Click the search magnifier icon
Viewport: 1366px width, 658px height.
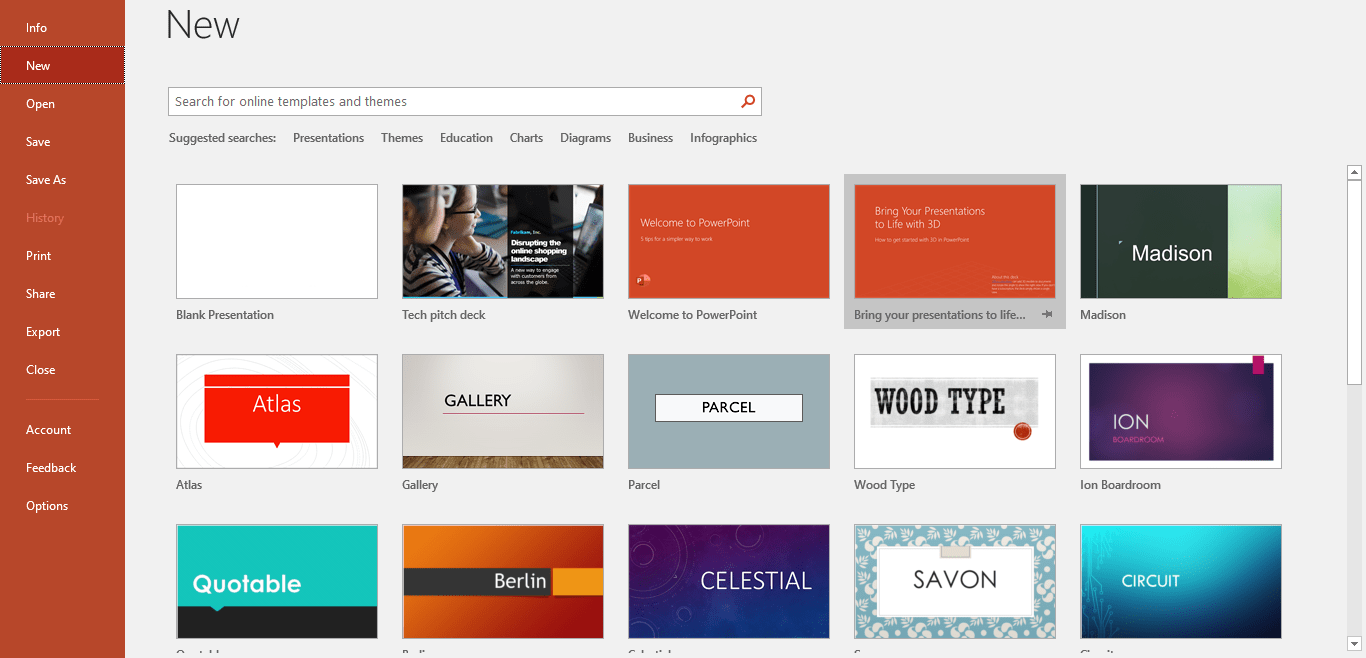click(x=747, y=101)
